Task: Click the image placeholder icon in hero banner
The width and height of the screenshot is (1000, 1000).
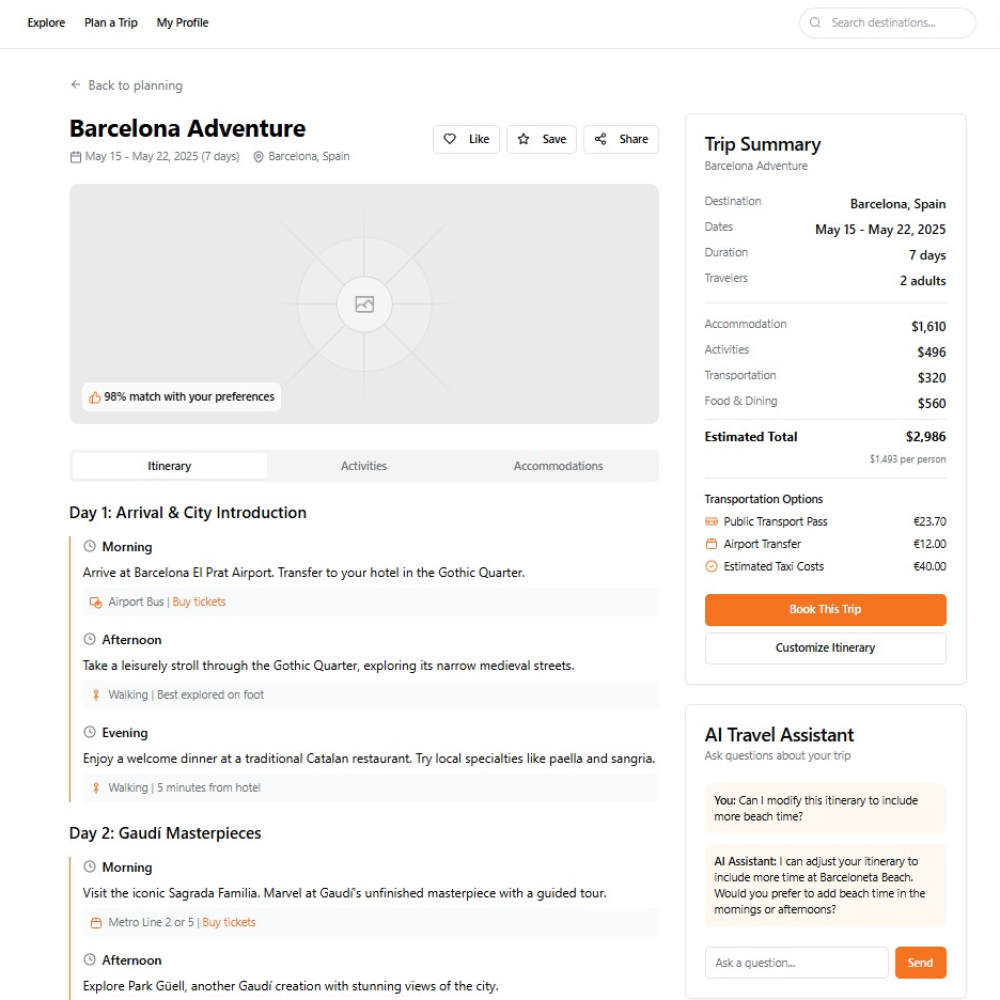Action: (x=364, y=304)
